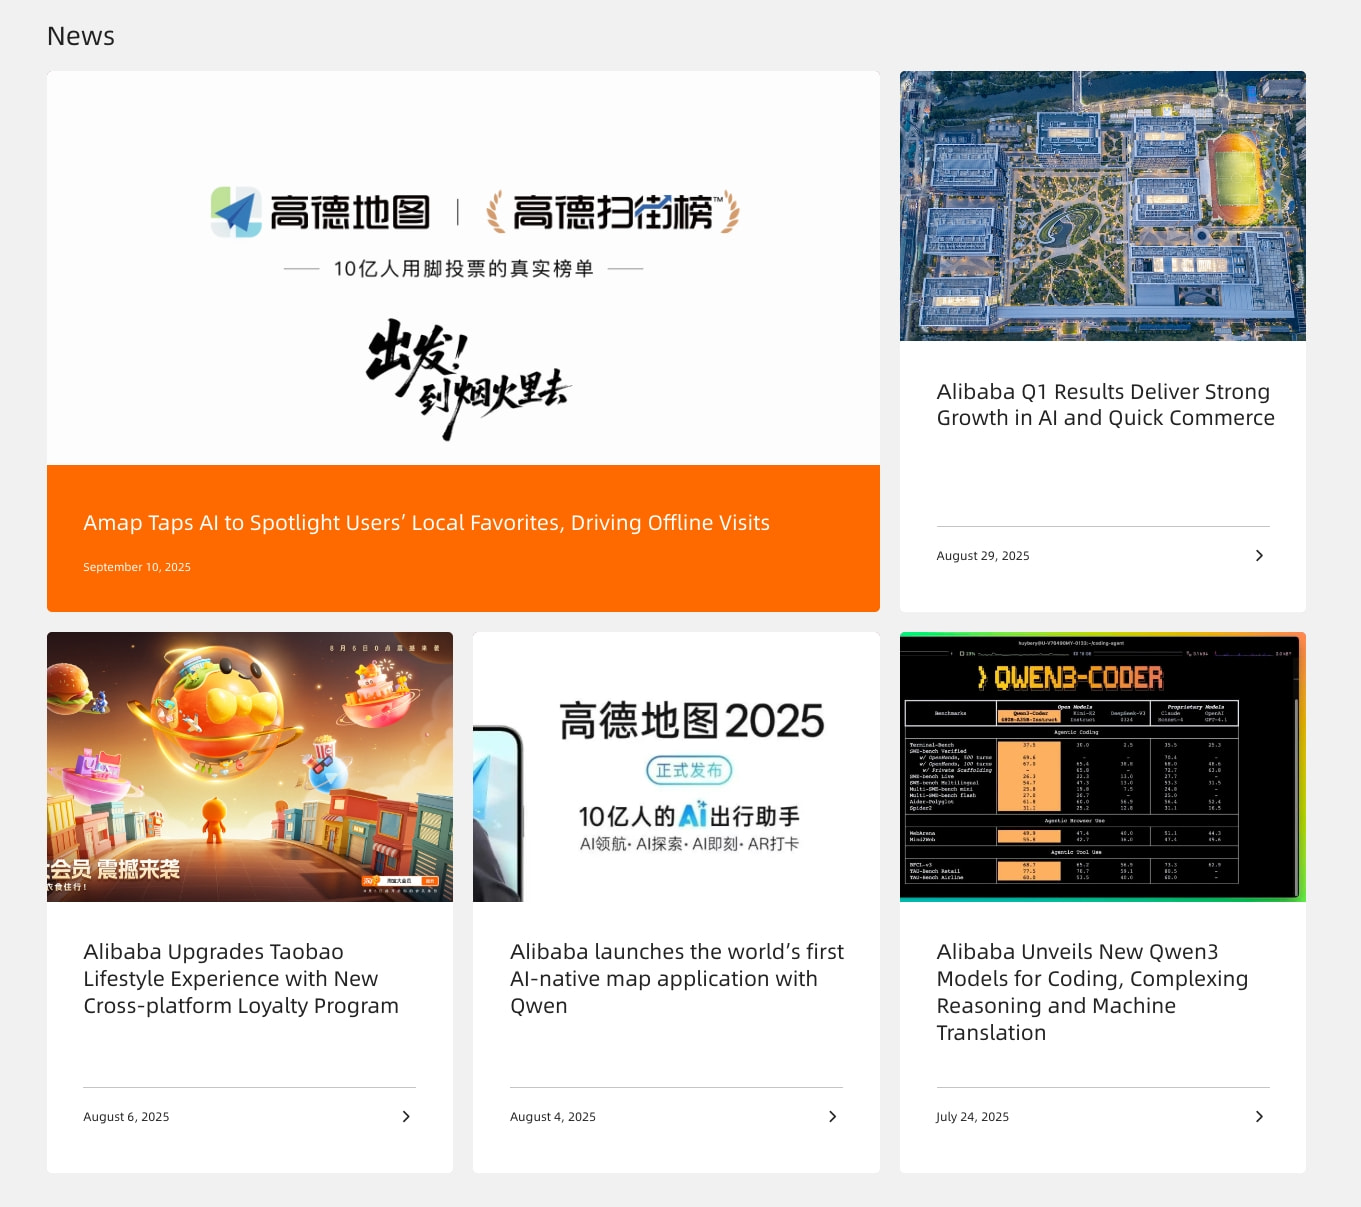This screenshot has height=1207, width=1361.
Task: Click the September 10, 2025 date text
Action: click(137, 567)
